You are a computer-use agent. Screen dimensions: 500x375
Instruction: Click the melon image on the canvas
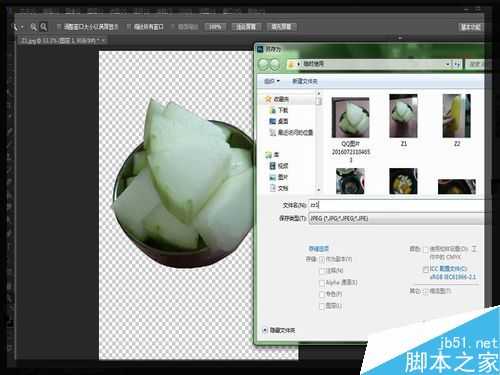pos(185,183)
